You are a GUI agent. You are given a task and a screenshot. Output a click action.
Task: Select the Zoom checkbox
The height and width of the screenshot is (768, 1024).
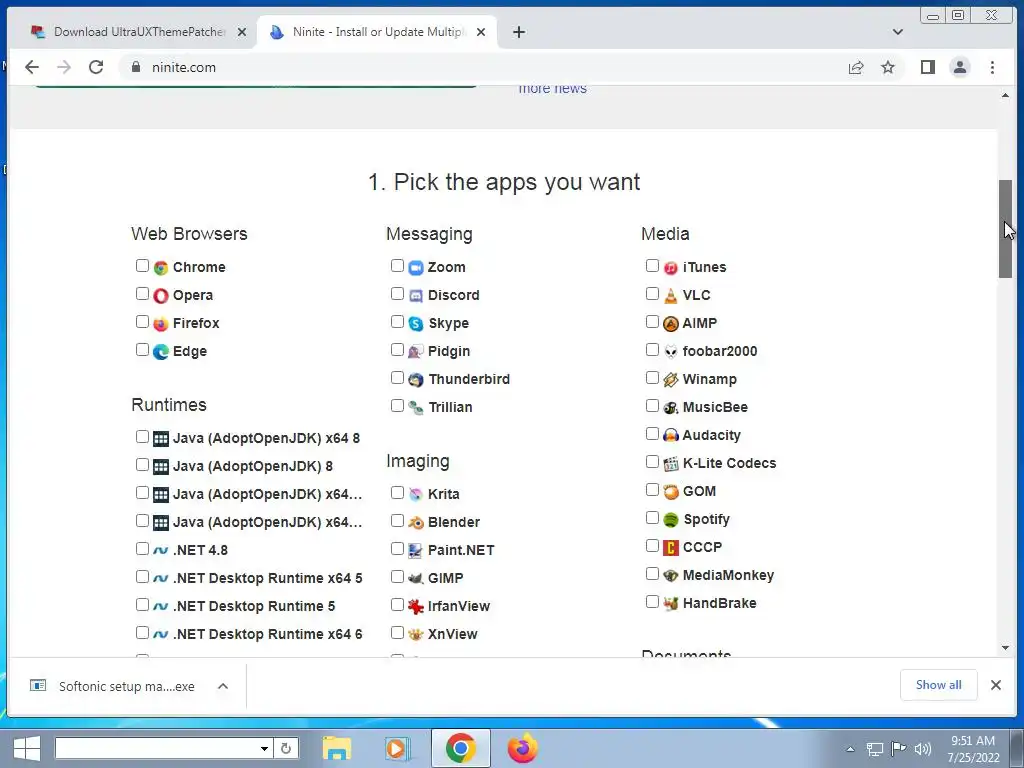click(397, 266)
